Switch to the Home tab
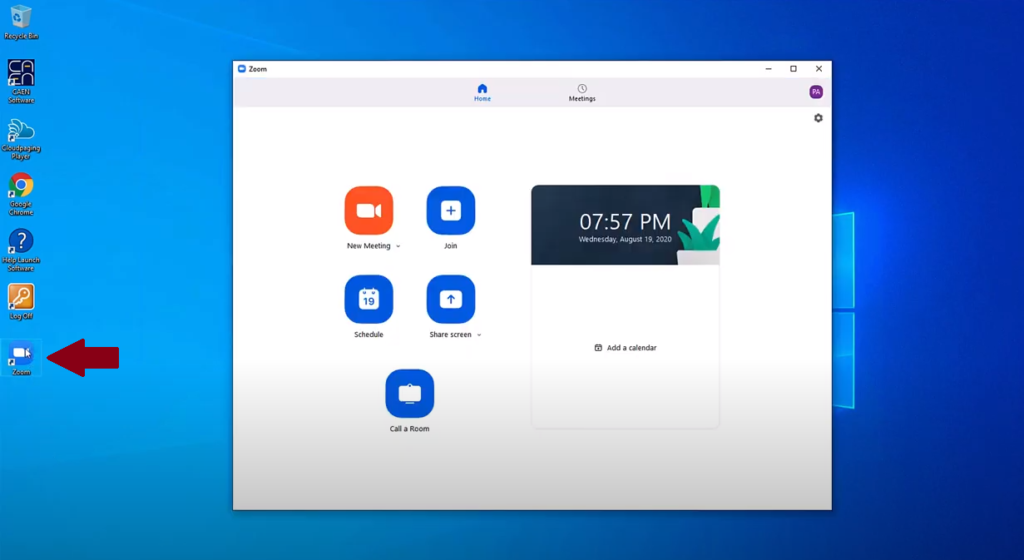 click(482, 92)
